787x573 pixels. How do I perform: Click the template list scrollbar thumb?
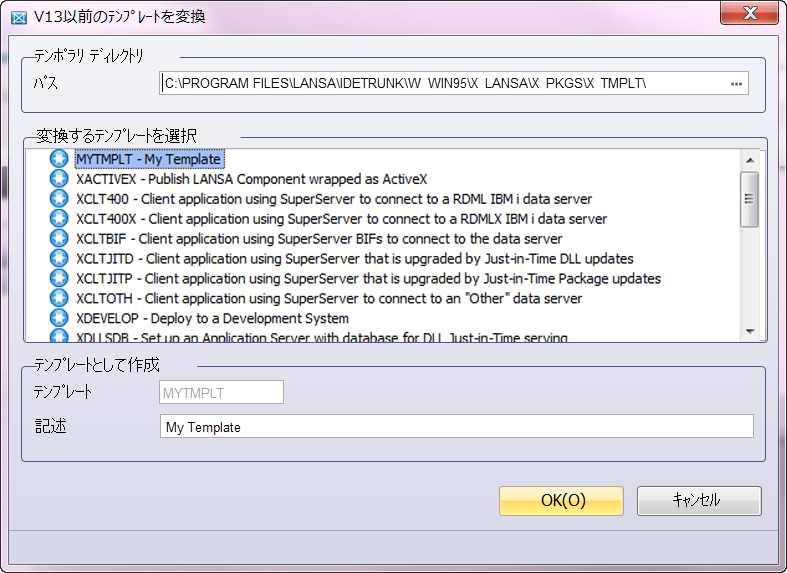click(749, 199)
